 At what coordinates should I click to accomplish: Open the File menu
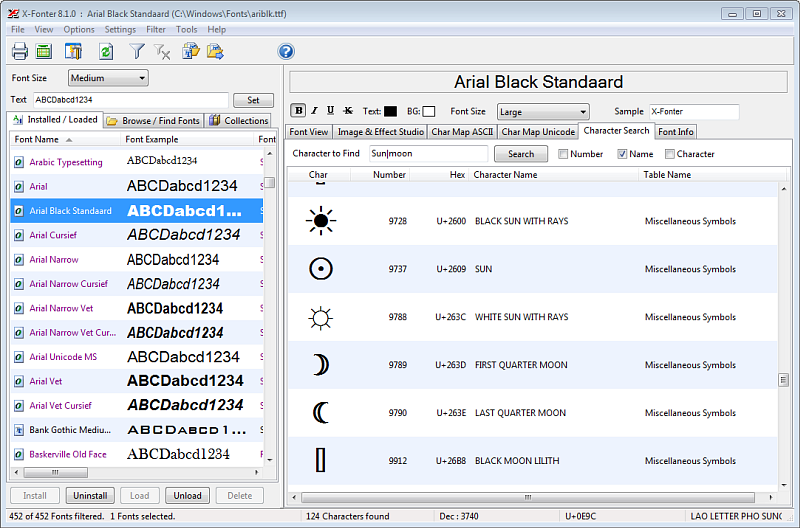pyautogui.click(x=18, y=30)
